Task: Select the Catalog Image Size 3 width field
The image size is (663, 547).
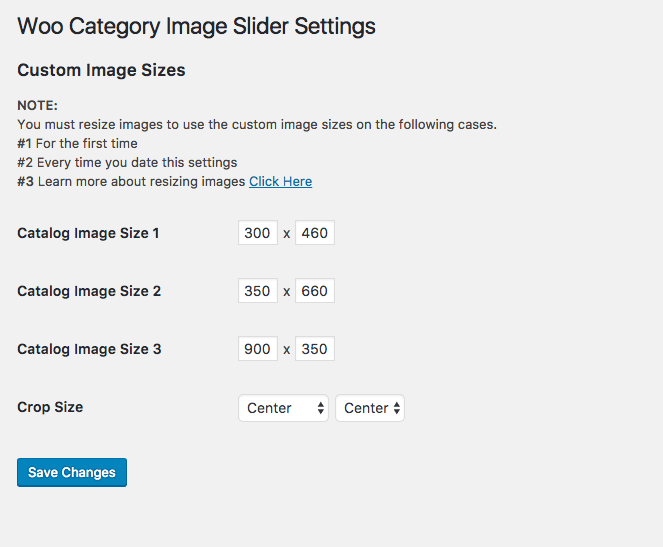Action: point(257,349)
